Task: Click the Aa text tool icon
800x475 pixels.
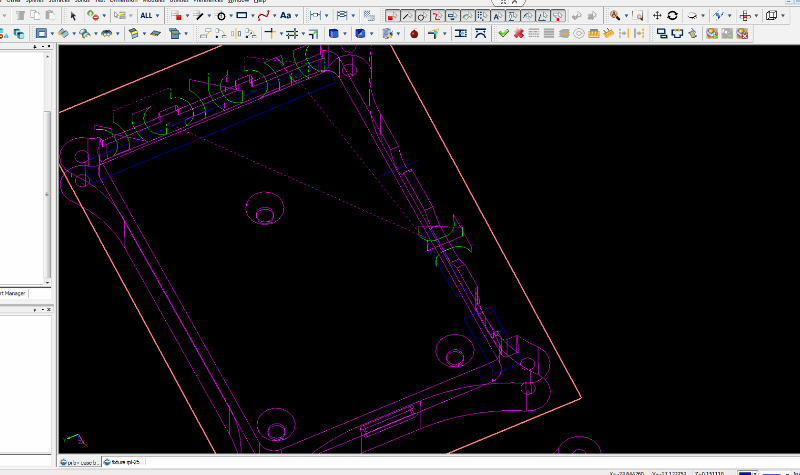Action: tap(285, 16)
